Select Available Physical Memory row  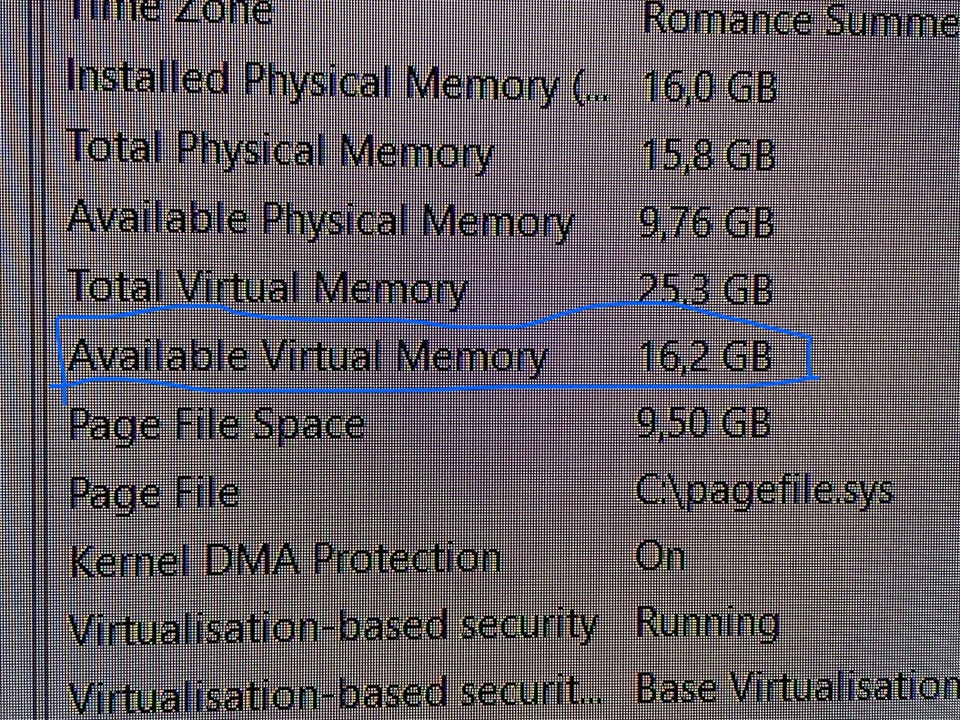click(x=320, y=219)
